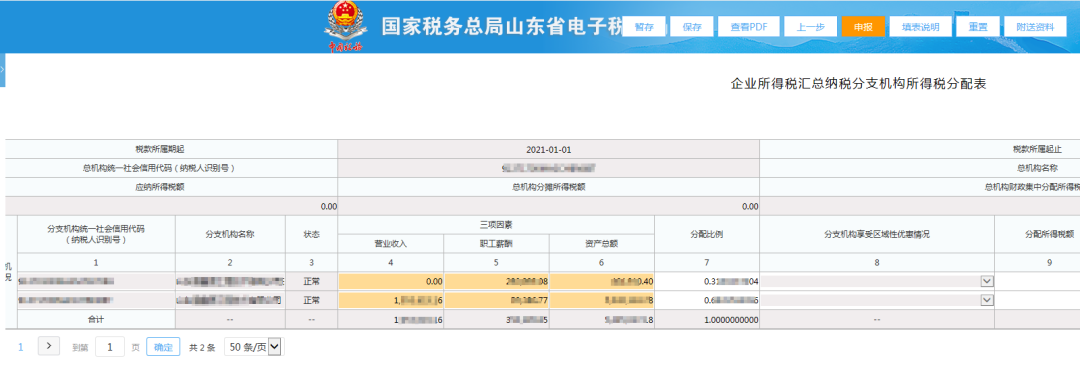Open the 50 条/页 page size dropdown
This screenshot has height=381, width=1080.
coord(253,347)
